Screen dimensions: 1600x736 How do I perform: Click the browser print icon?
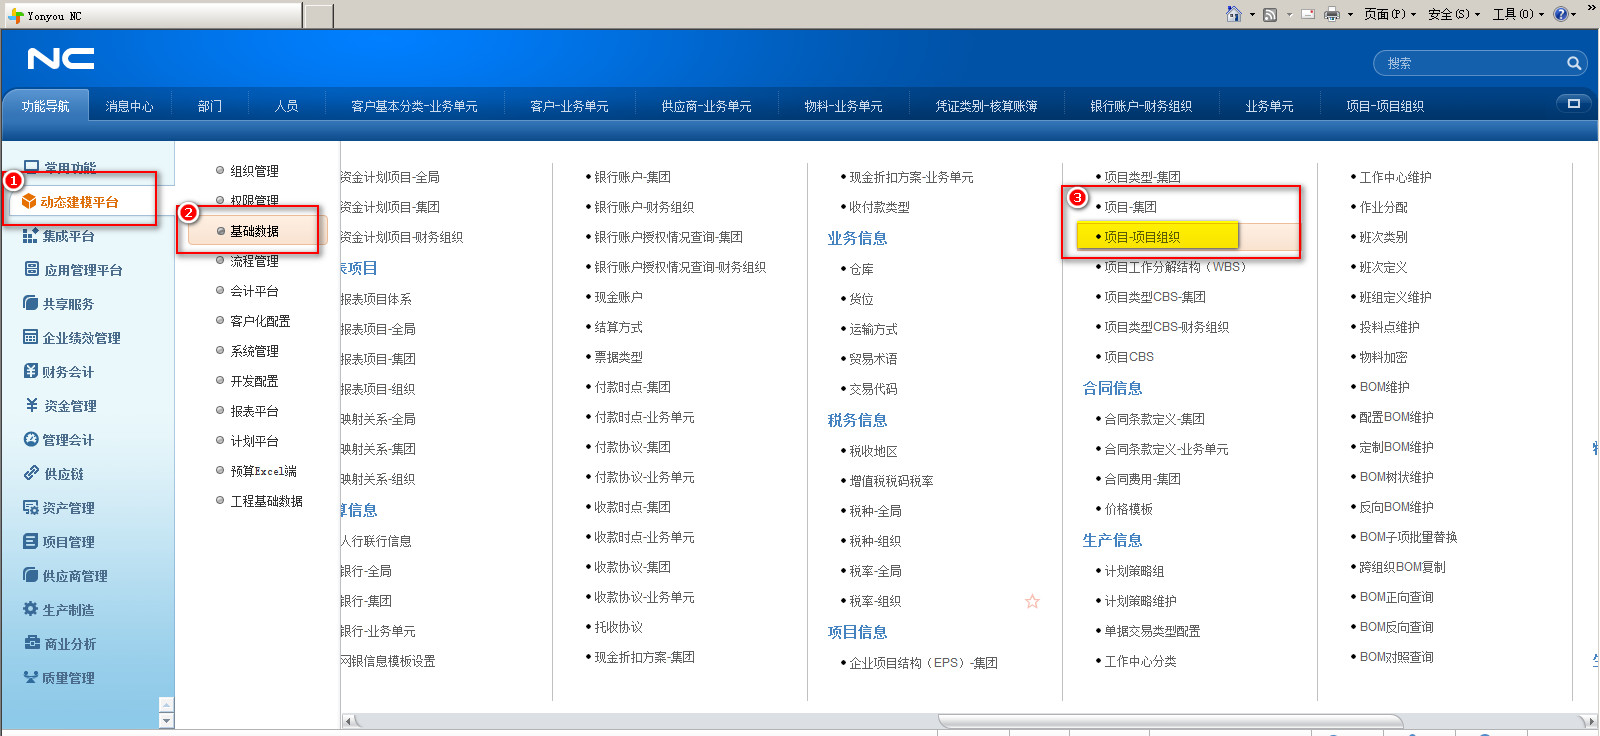click(1331, 14)
